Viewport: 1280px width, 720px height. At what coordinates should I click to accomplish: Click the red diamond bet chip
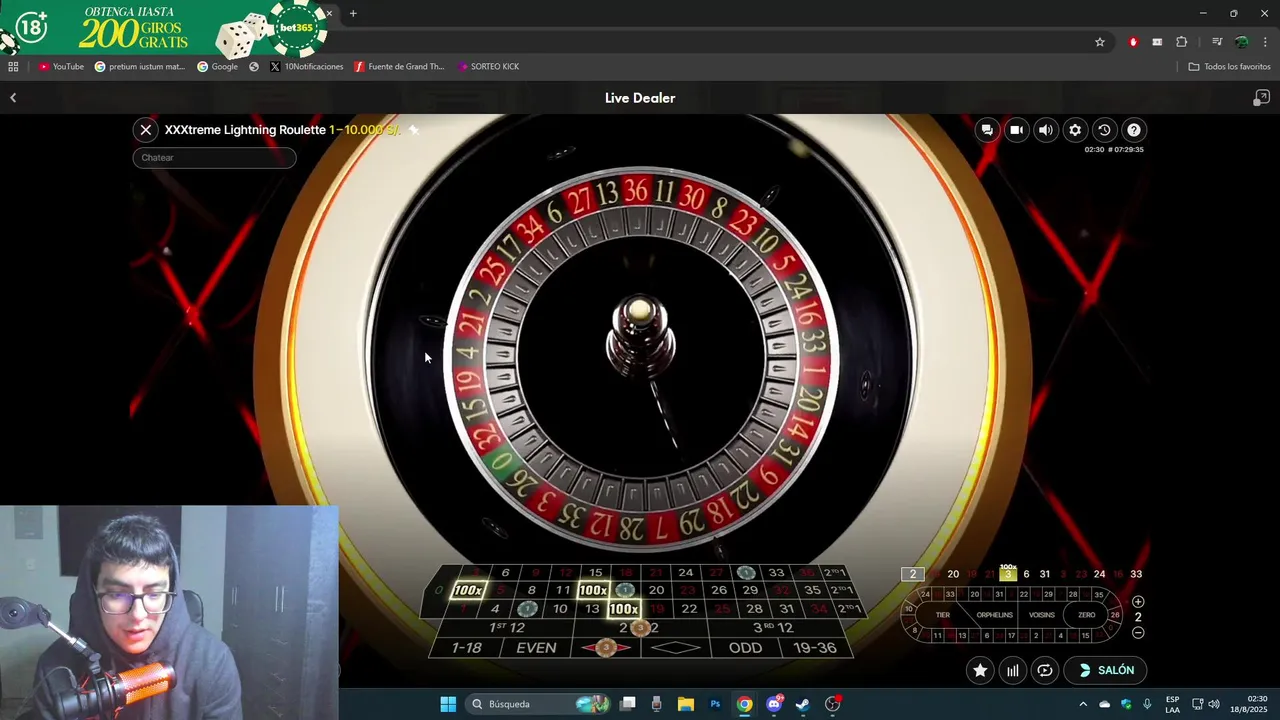point(606,648)
